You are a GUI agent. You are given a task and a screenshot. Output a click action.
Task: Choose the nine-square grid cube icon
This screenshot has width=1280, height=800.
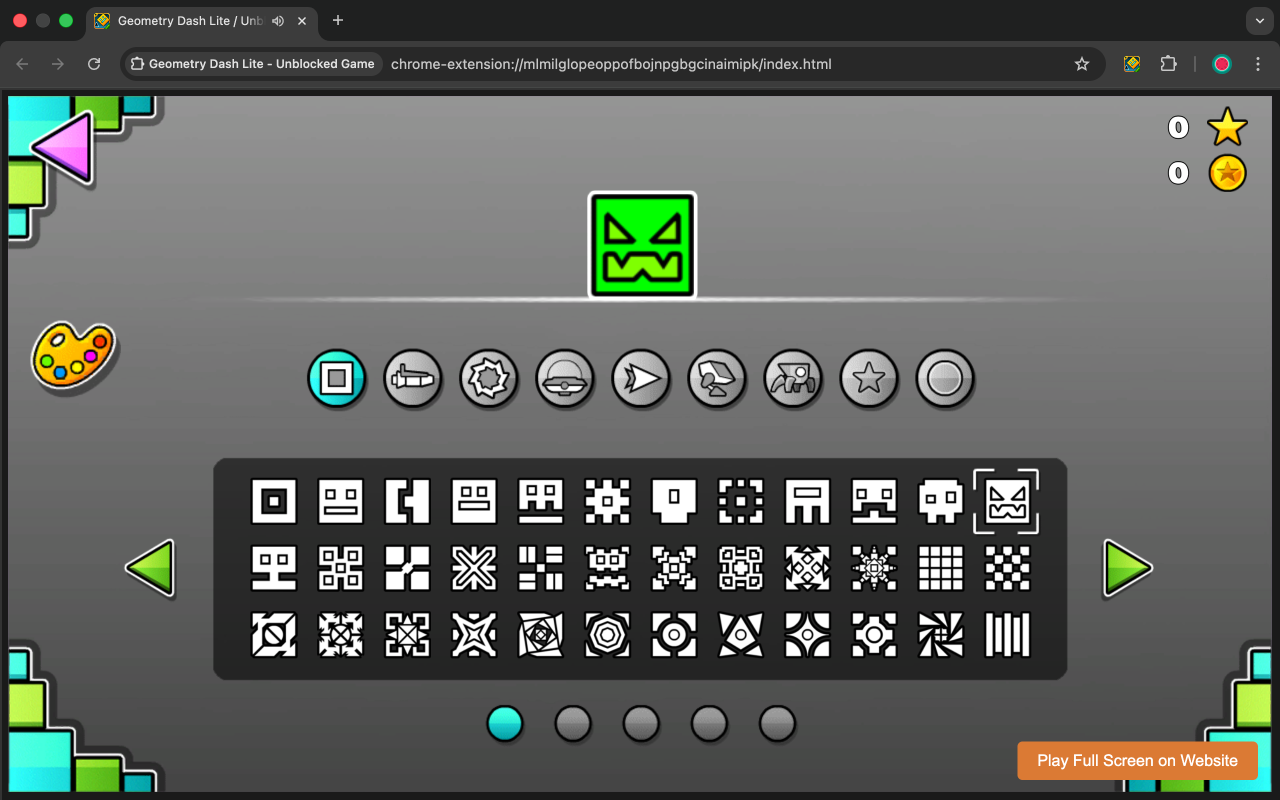[941, 568]
